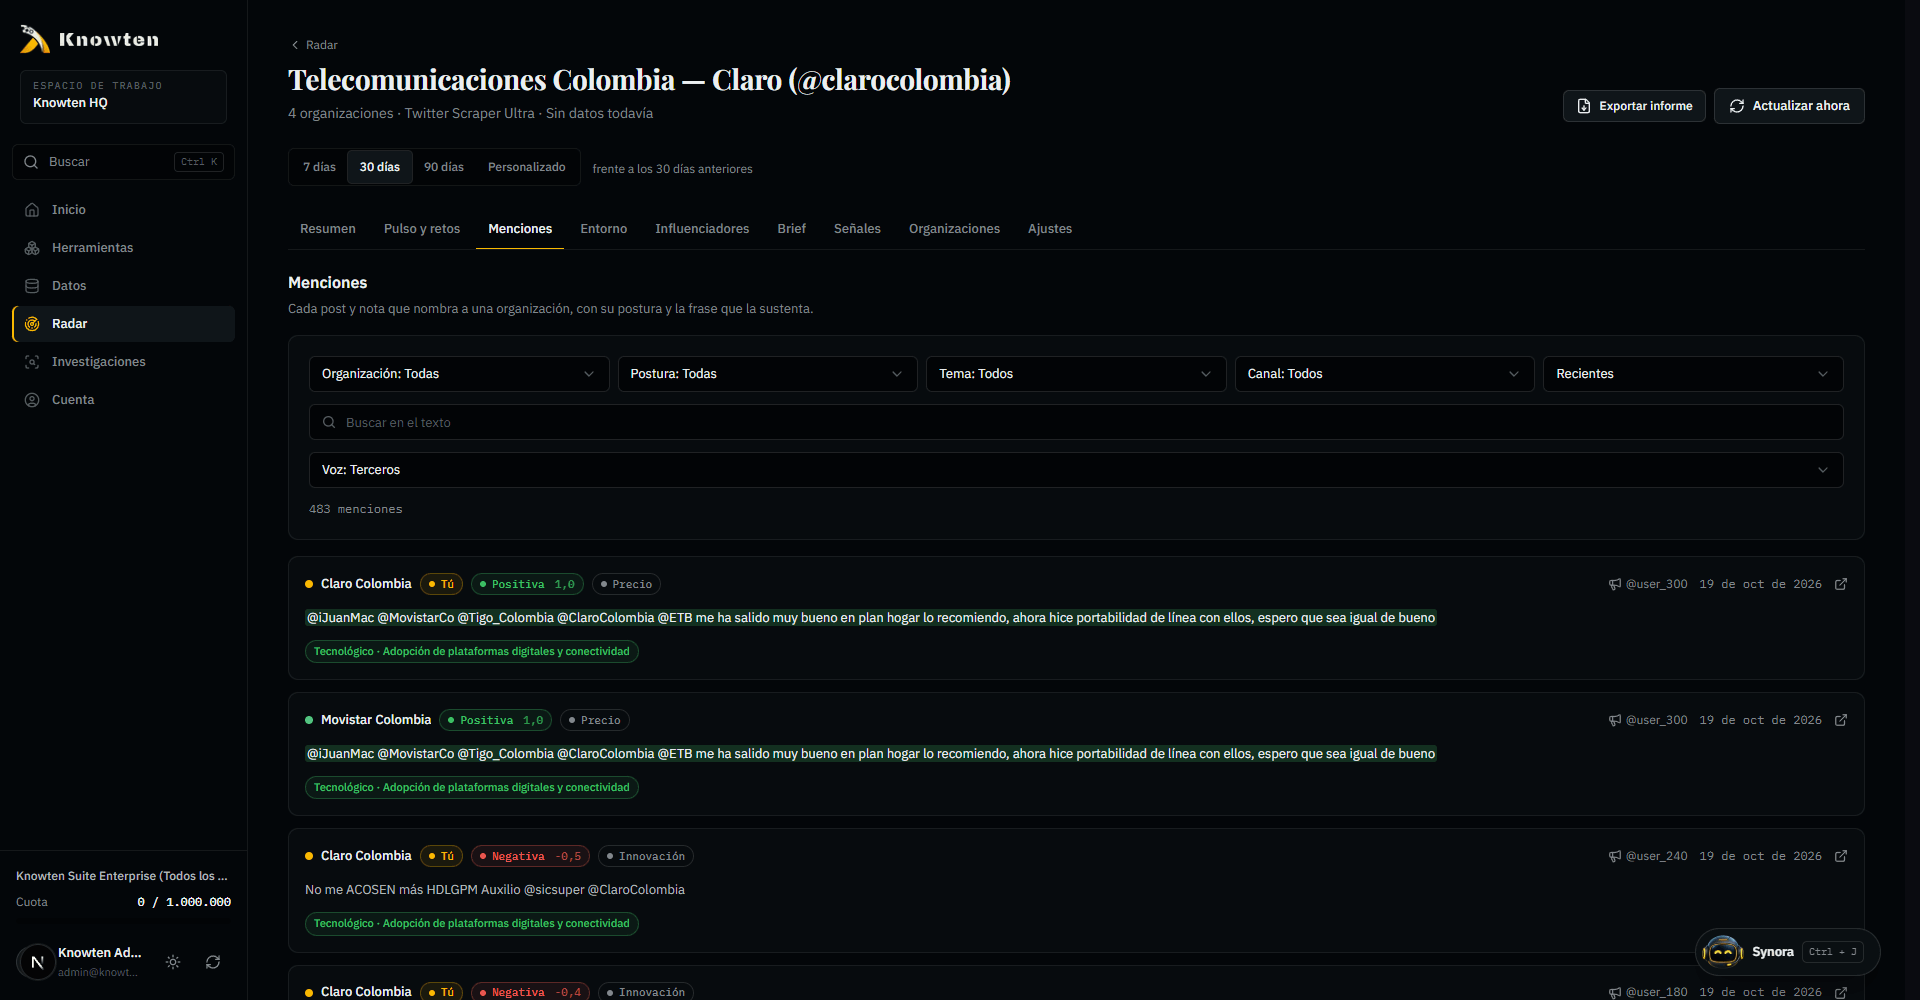Image resolution: width=1920 pixels, height=1000 pixels.
Task: Switch to the Pulso y retos tab
Action: coord(422,229)
